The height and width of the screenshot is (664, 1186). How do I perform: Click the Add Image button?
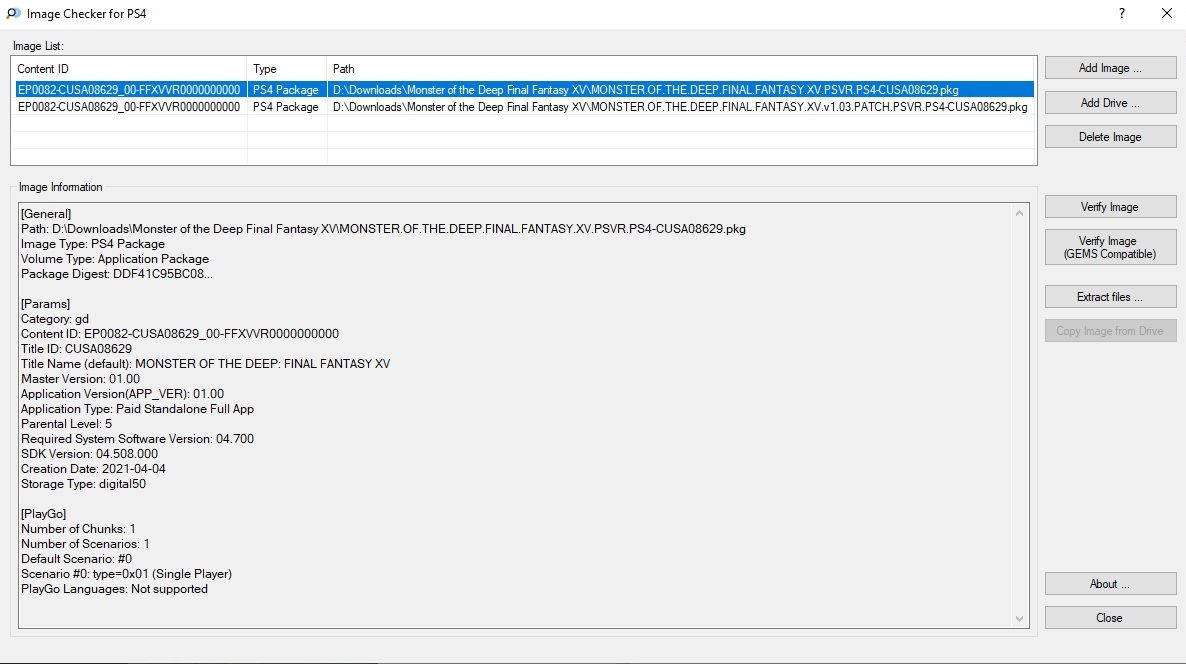coord(1110,68)
